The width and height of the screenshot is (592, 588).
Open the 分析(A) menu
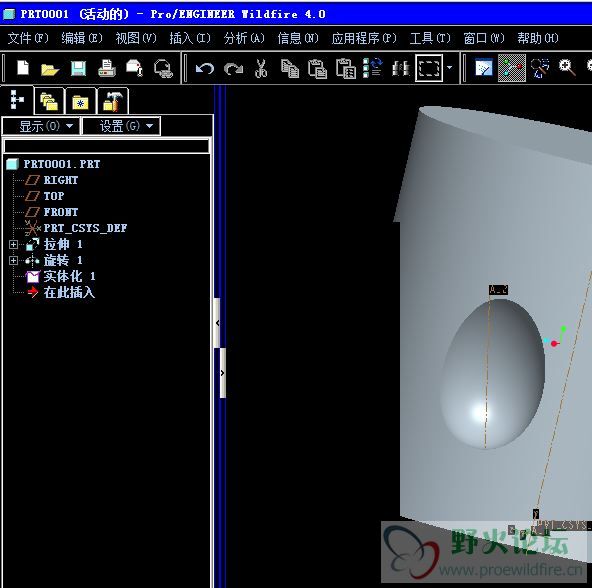(244, 38)
